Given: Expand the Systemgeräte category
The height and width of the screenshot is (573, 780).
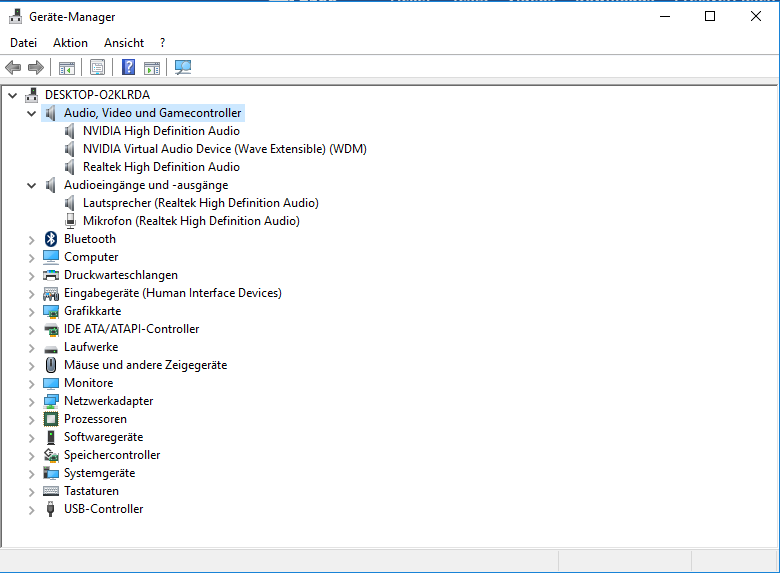Looking at the screenshot, I should click(31, 475).
